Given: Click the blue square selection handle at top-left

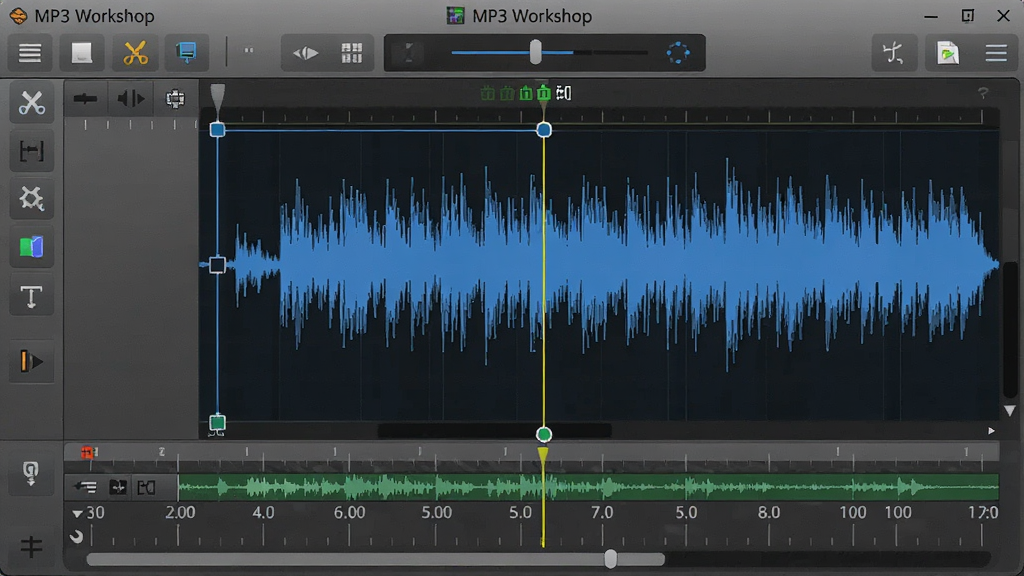Looking at the screenshot, I should coord(217,129).
